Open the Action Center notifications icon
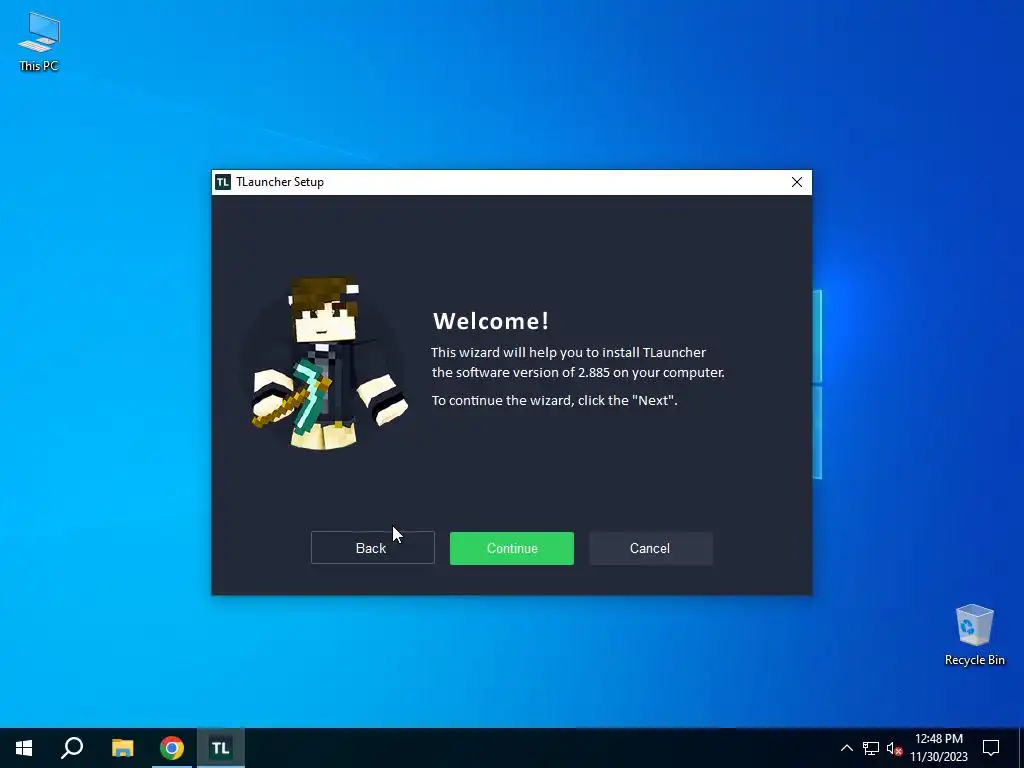This screenshot has height=768, width=1024. click(x=991, y=748)
